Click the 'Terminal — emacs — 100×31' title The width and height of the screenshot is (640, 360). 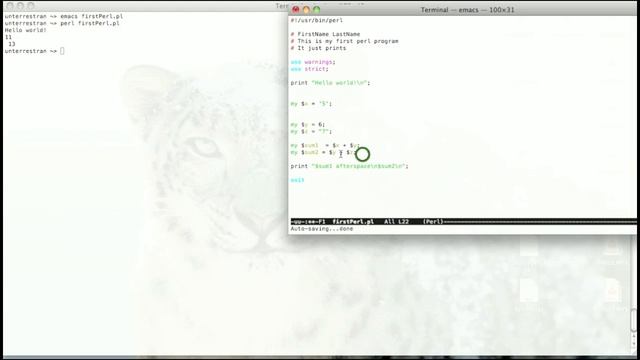pos(467,10)
